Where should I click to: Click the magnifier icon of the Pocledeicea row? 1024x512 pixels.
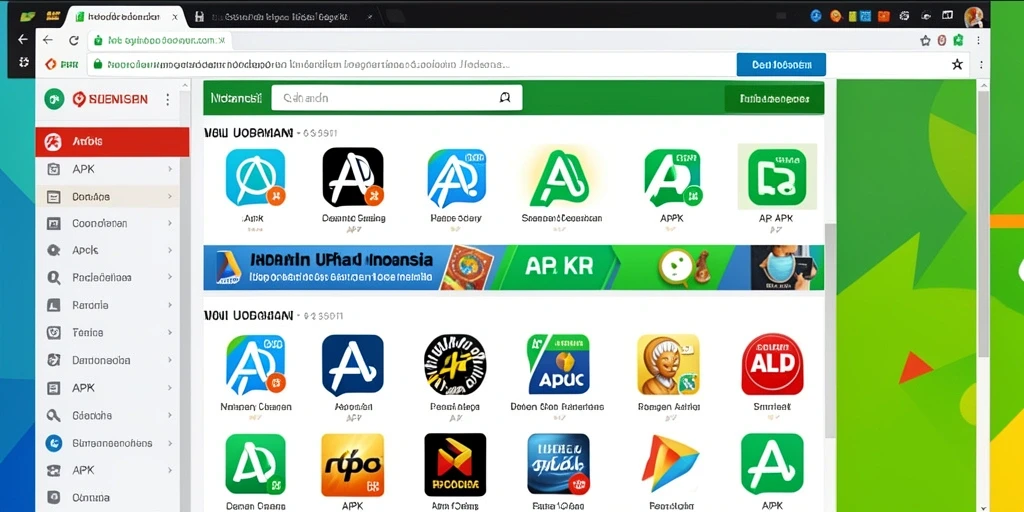click(54, 278)
